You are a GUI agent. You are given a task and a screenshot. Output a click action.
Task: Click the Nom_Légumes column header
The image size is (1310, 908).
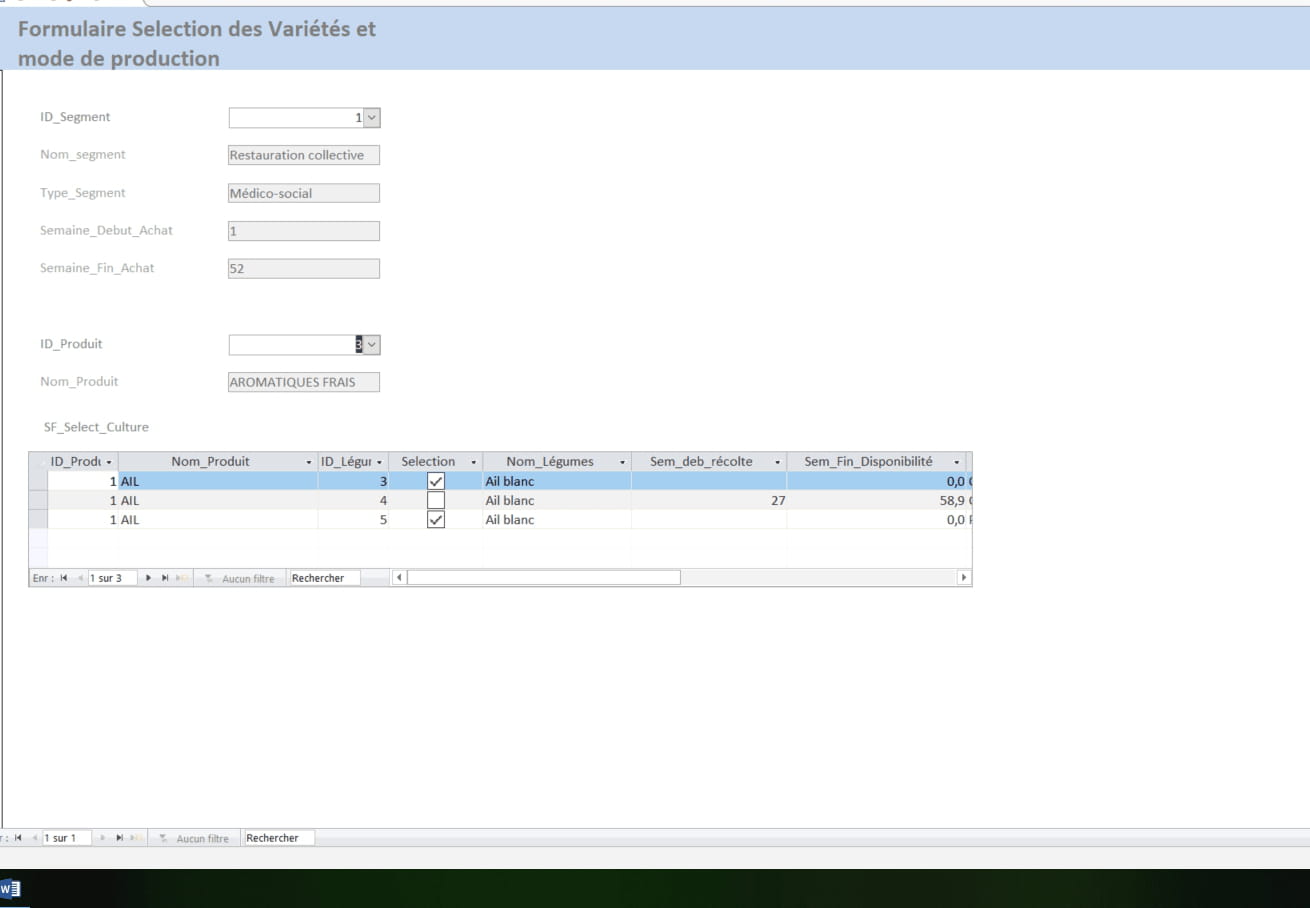click(x=549, y=461)
